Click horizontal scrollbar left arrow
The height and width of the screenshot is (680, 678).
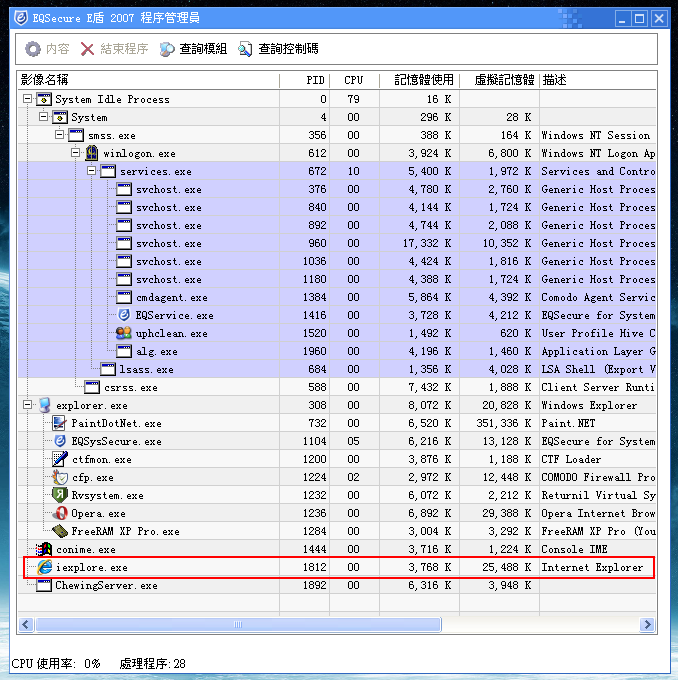click(x=26, y=624)
